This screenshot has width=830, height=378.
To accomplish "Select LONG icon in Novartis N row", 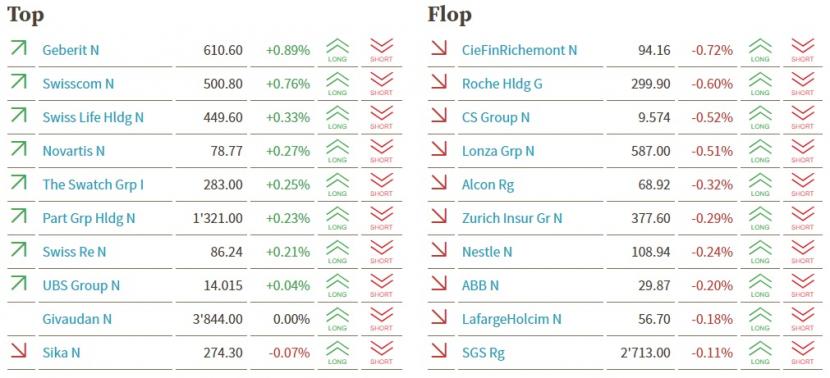I will [x=337, y=151].
